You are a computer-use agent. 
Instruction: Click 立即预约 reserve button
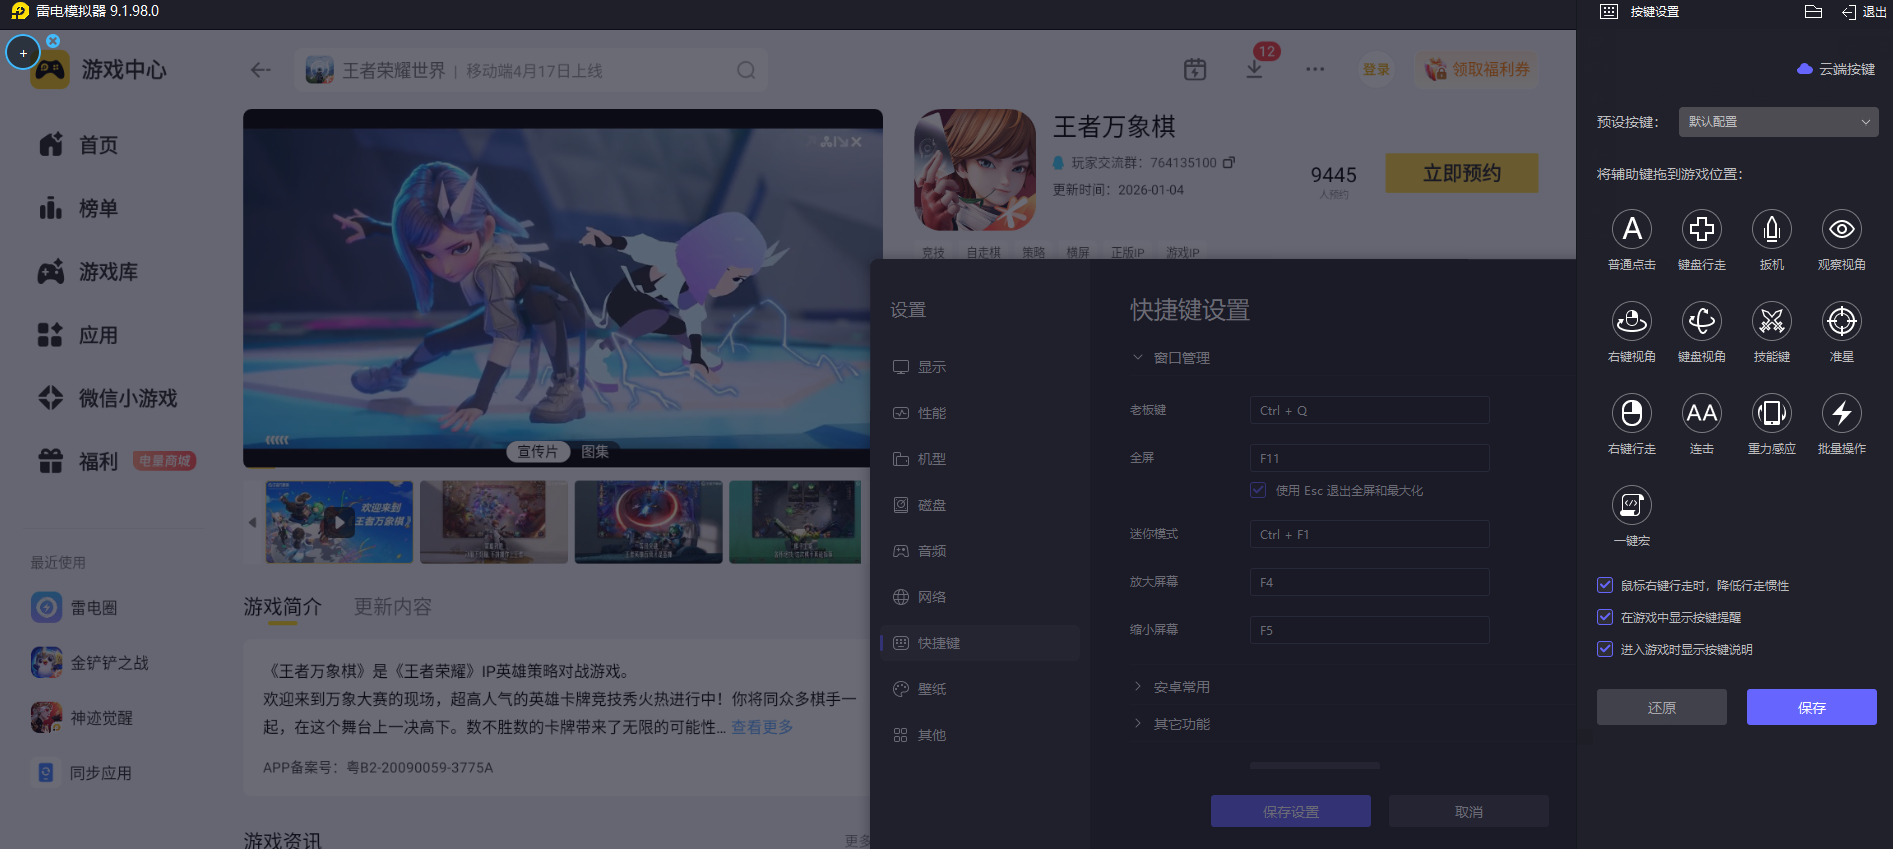[1462, 173]
